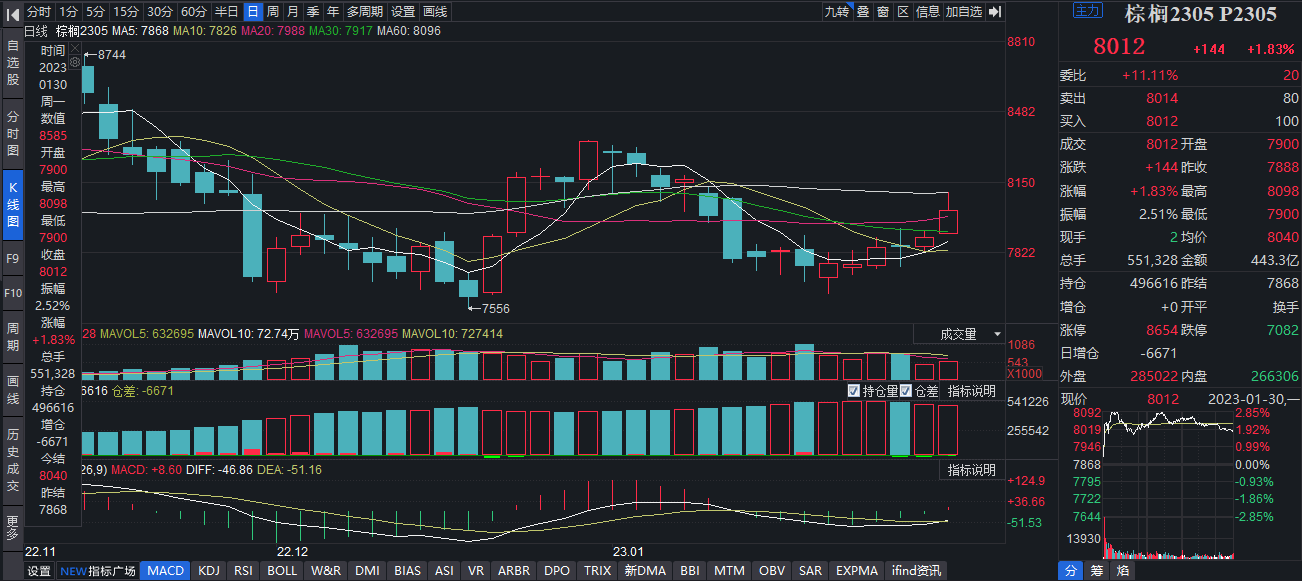The width and height of the screenshot is (1302, 581).
Task: Open the 筹 chip distribution view
Action: [x=1097, y=571]
